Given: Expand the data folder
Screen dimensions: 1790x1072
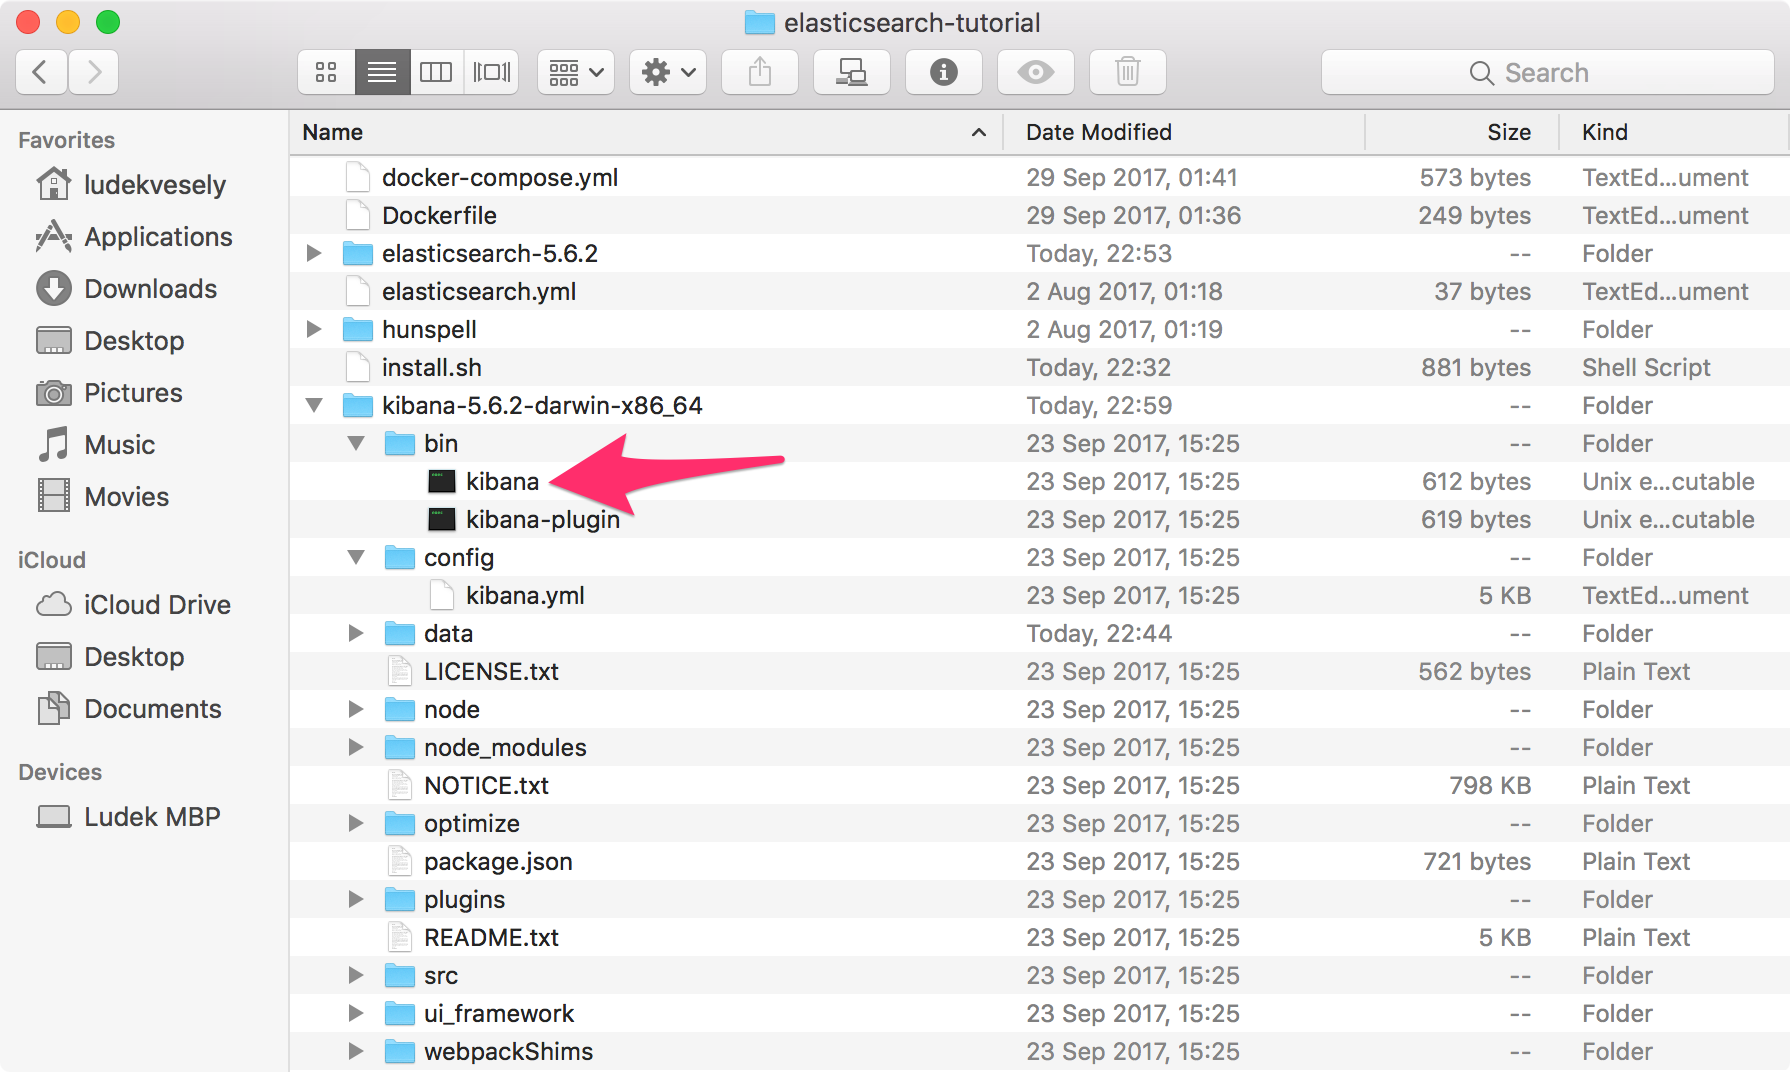Looking at the screenshot, I should coord(356,633).
